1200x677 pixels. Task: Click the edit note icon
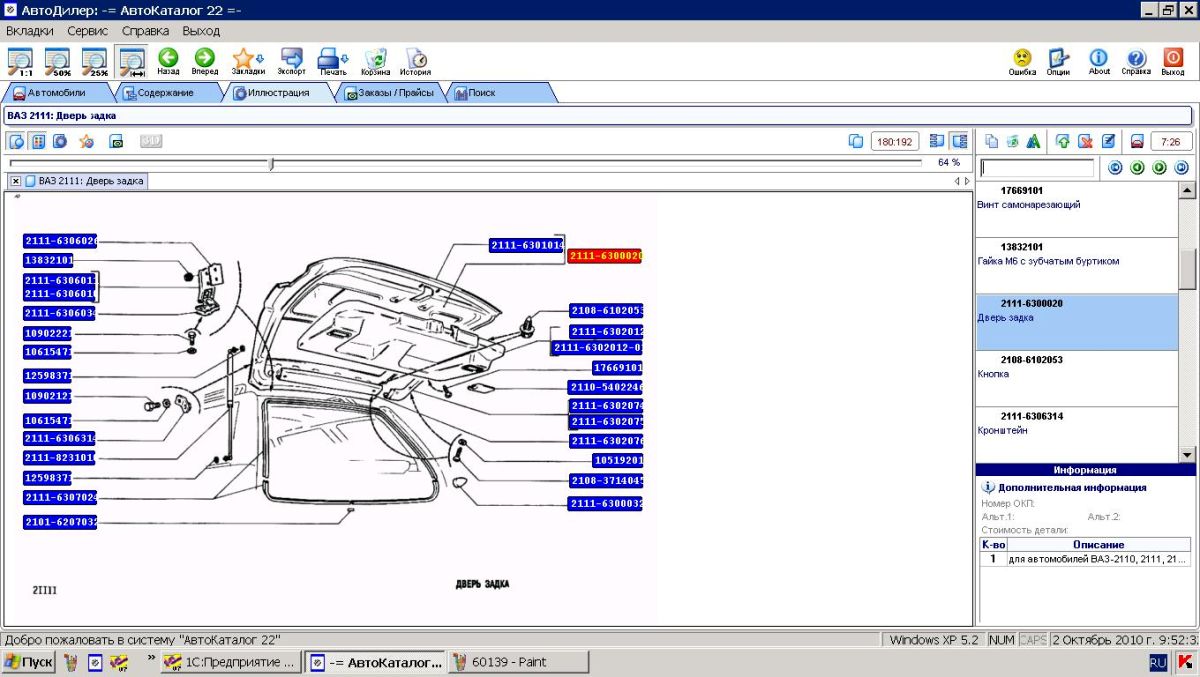[x=1108, y=141]
